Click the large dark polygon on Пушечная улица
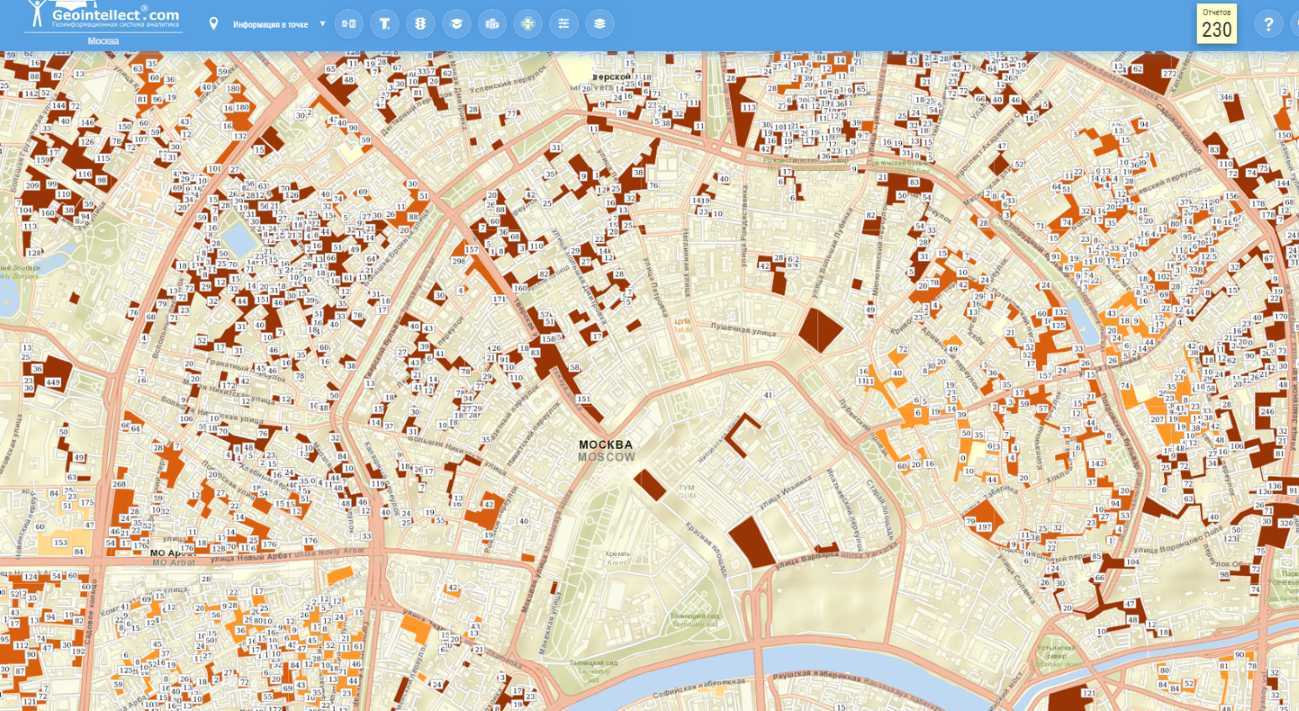The height and width of the screenshot is (711, 1299). click(820, 329)
